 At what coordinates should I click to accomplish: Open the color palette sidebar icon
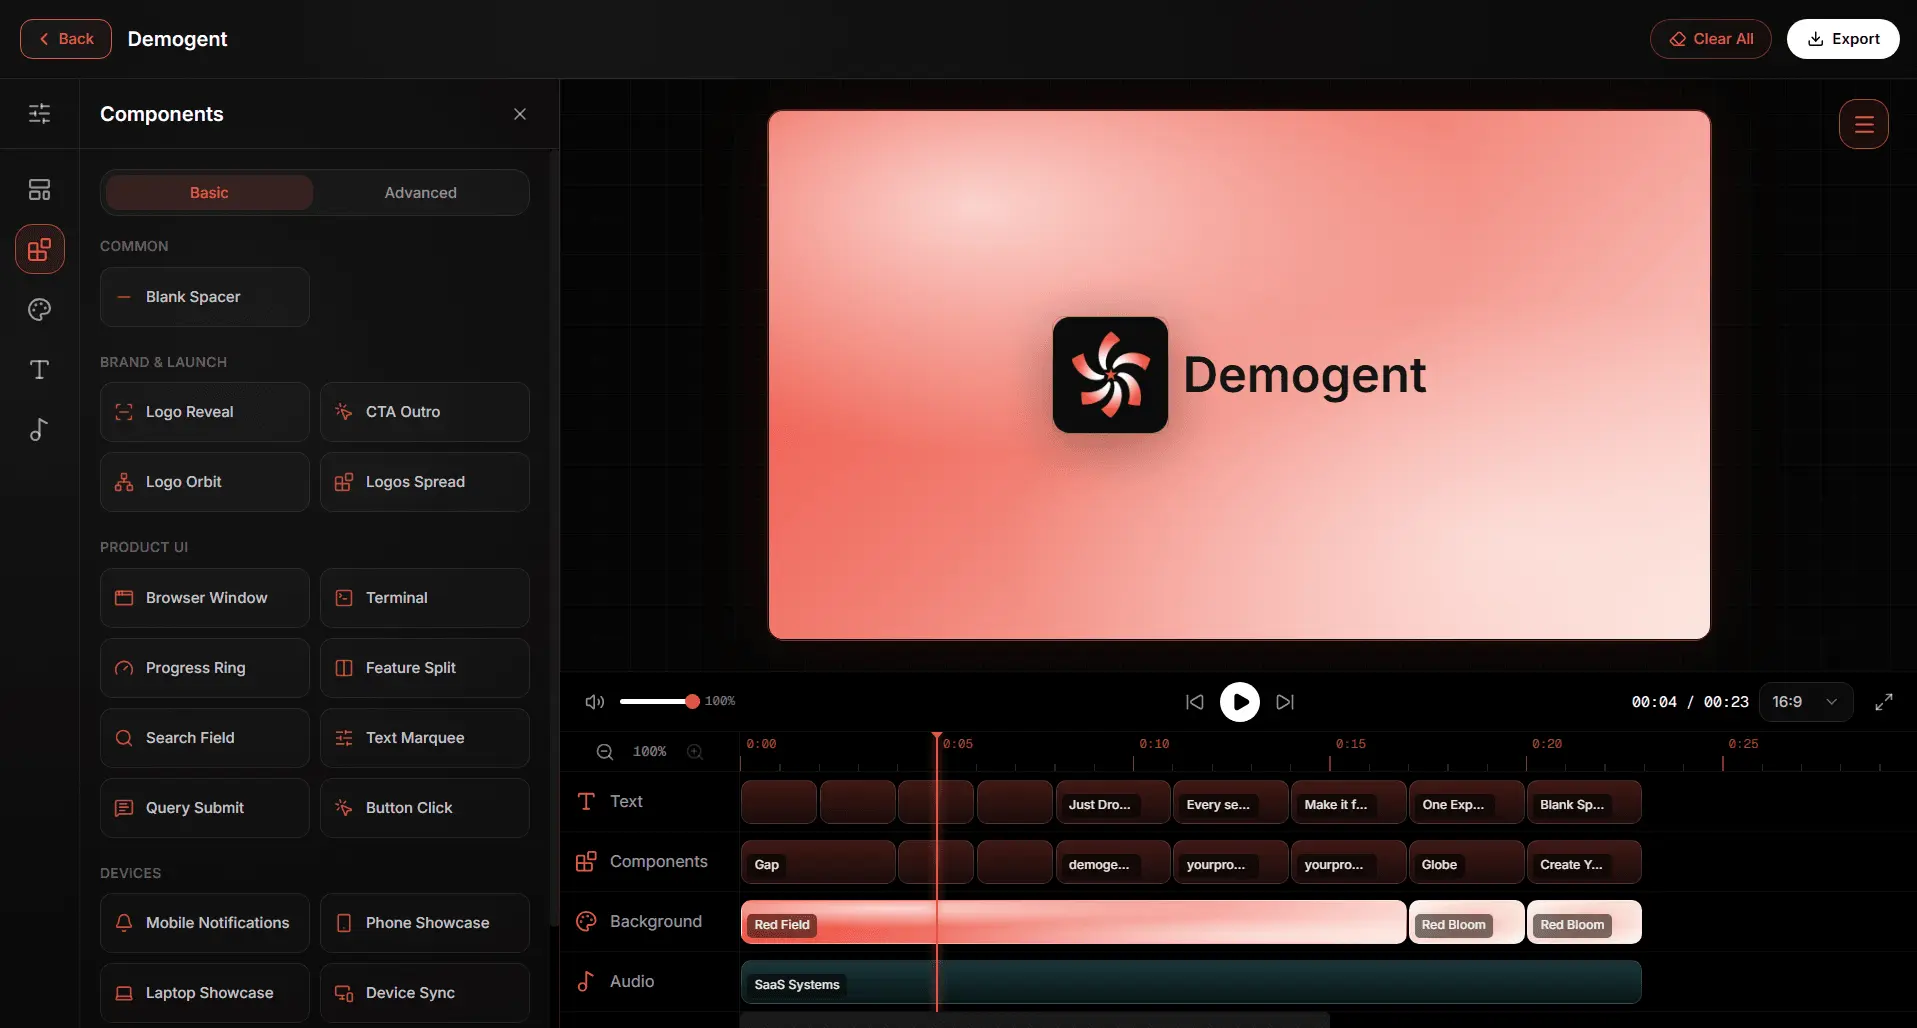pos(39,310)
